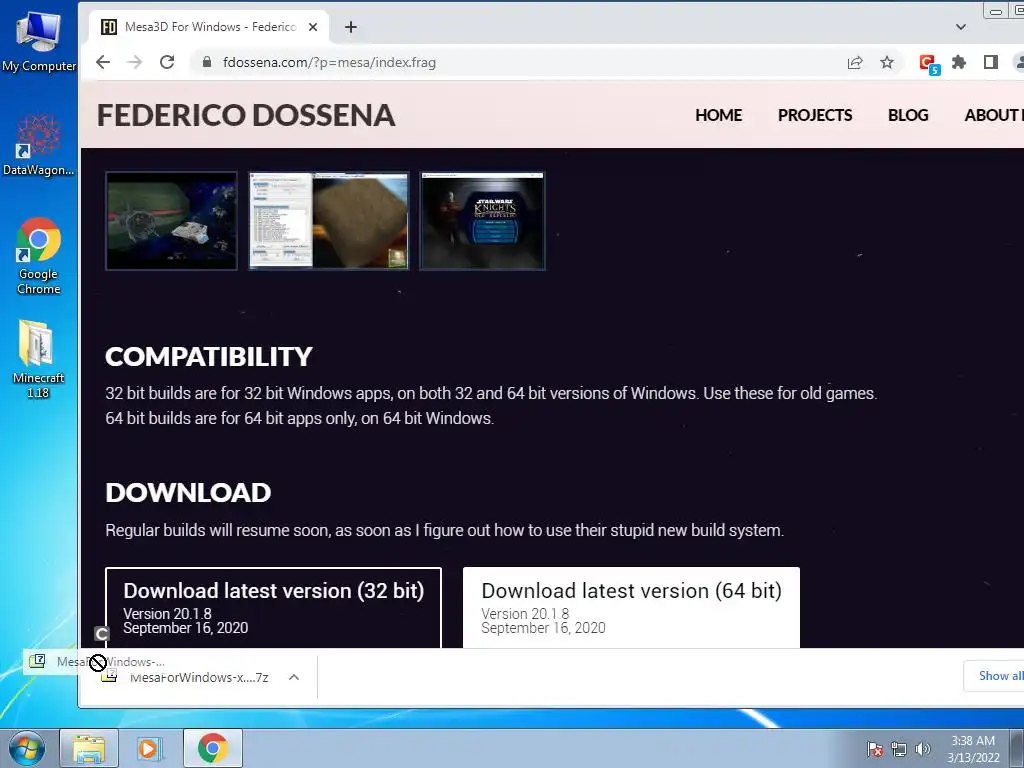1024x768 pixels.
Task: Open the HOME navigation link
Action: pos(718,116)
